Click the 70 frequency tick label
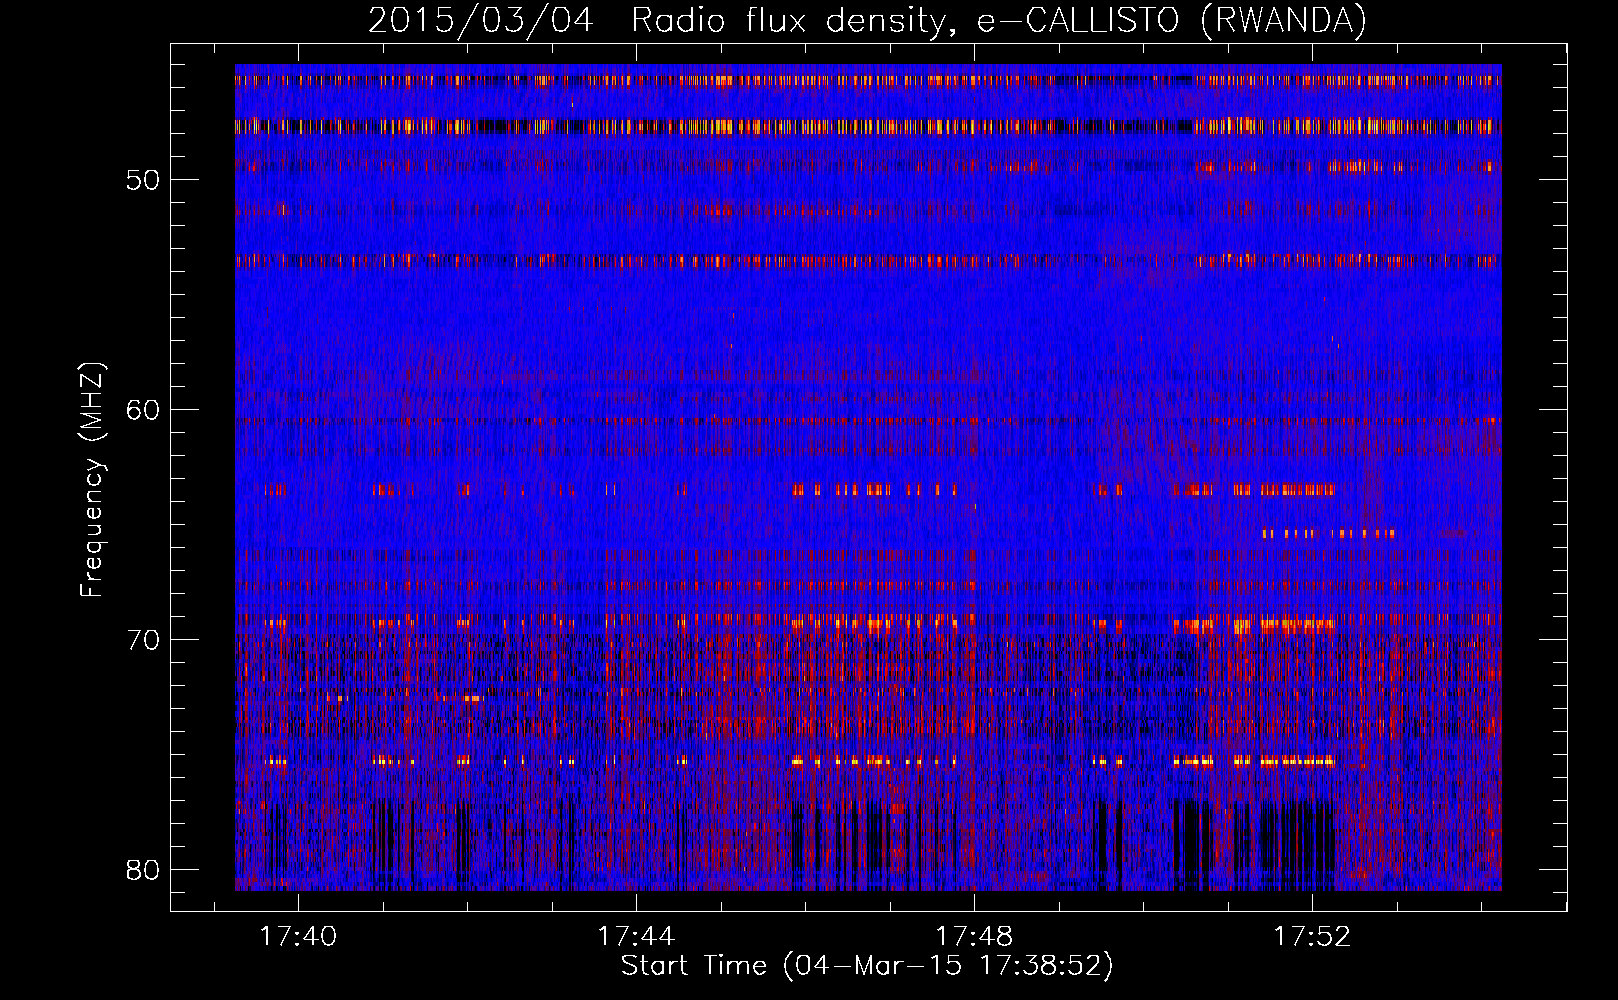 pos(143,640)
